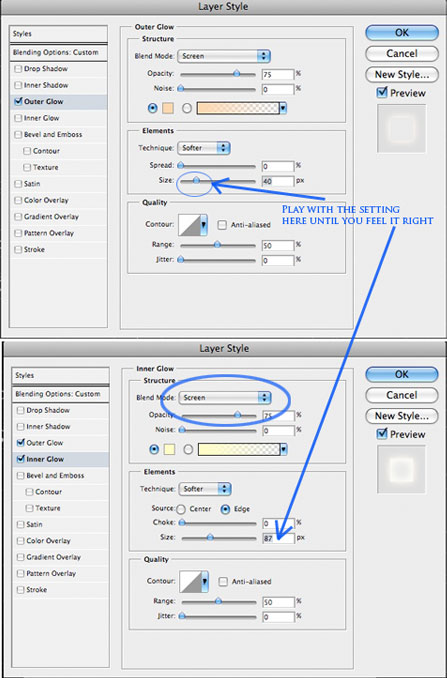
Task: Open the yellow-to-transparent gradient bar
Action: click(x=239, y=450)
